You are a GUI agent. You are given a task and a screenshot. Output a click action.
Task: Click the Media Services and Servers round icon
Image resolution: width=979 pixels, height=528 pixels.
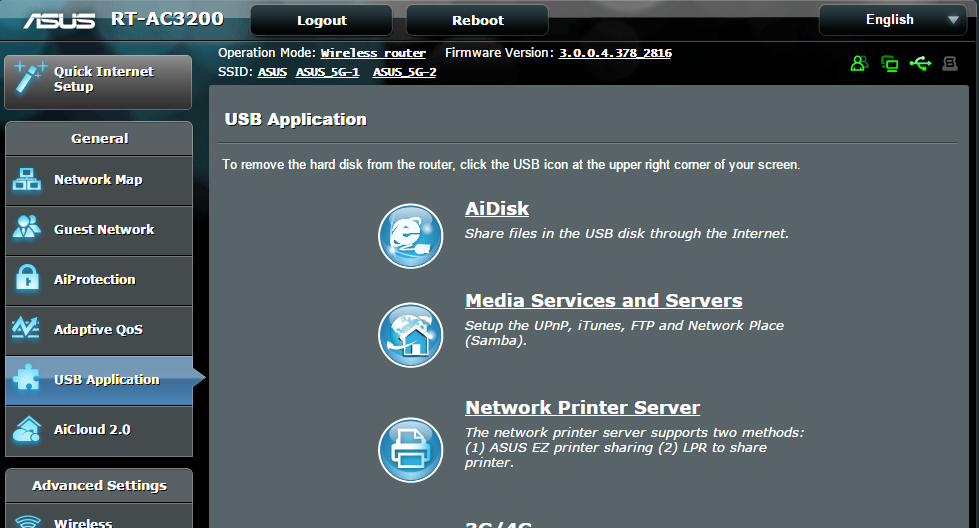[x=410, y=335]
